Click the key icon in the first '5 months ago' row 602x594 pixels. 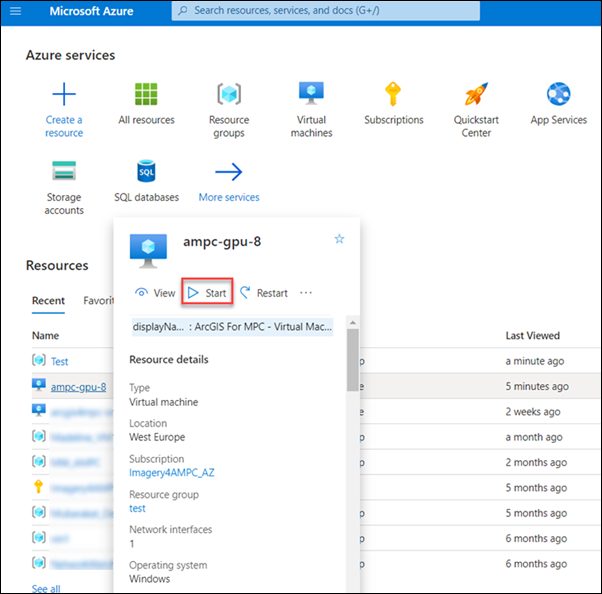(x=38, y=486)
